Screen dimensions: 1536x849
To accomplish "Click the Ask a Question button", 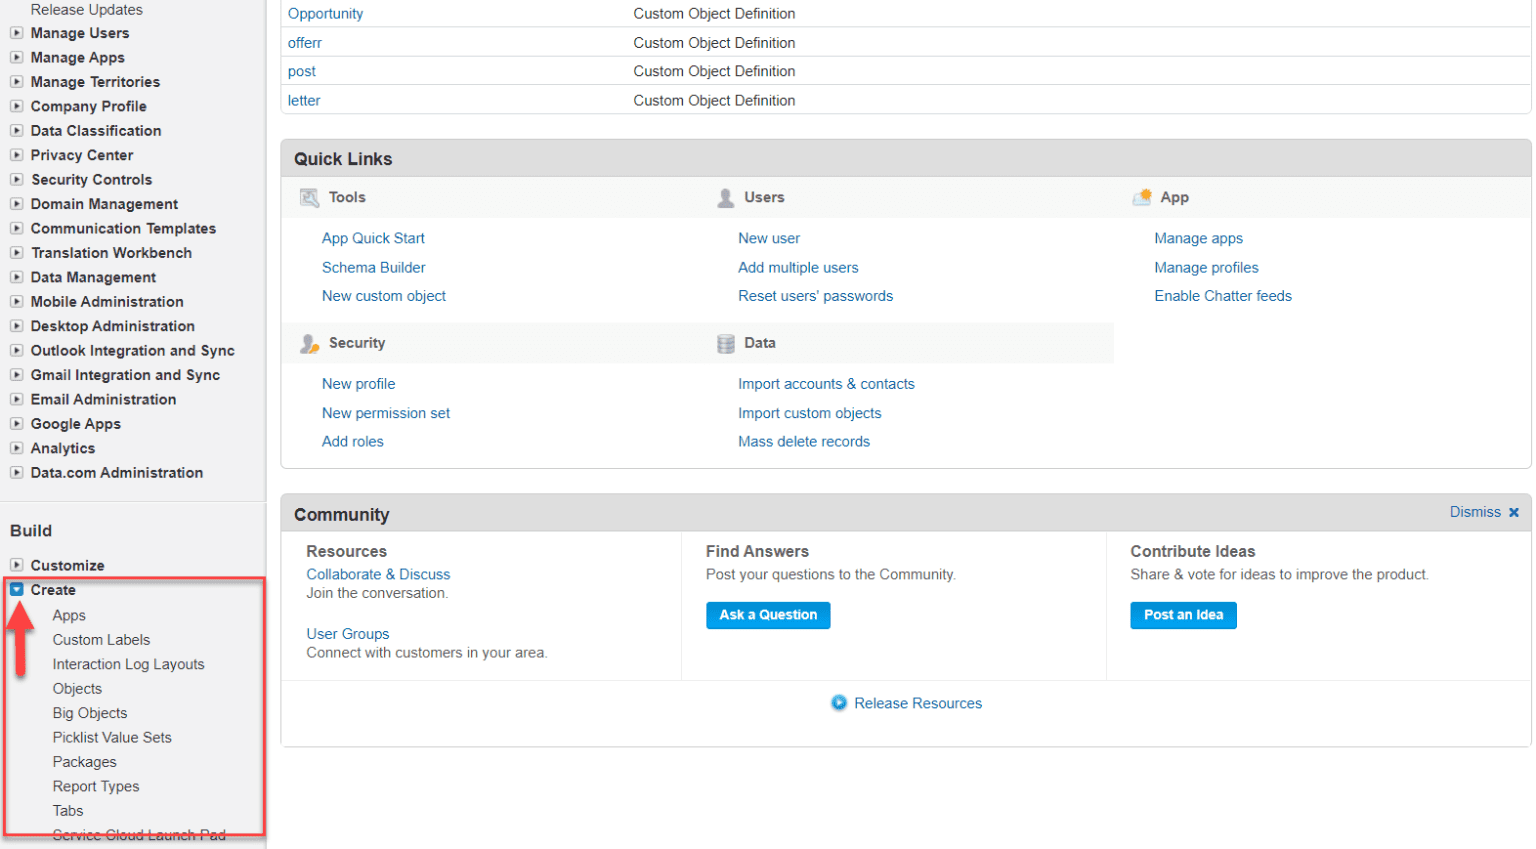I will coord(768,615).
